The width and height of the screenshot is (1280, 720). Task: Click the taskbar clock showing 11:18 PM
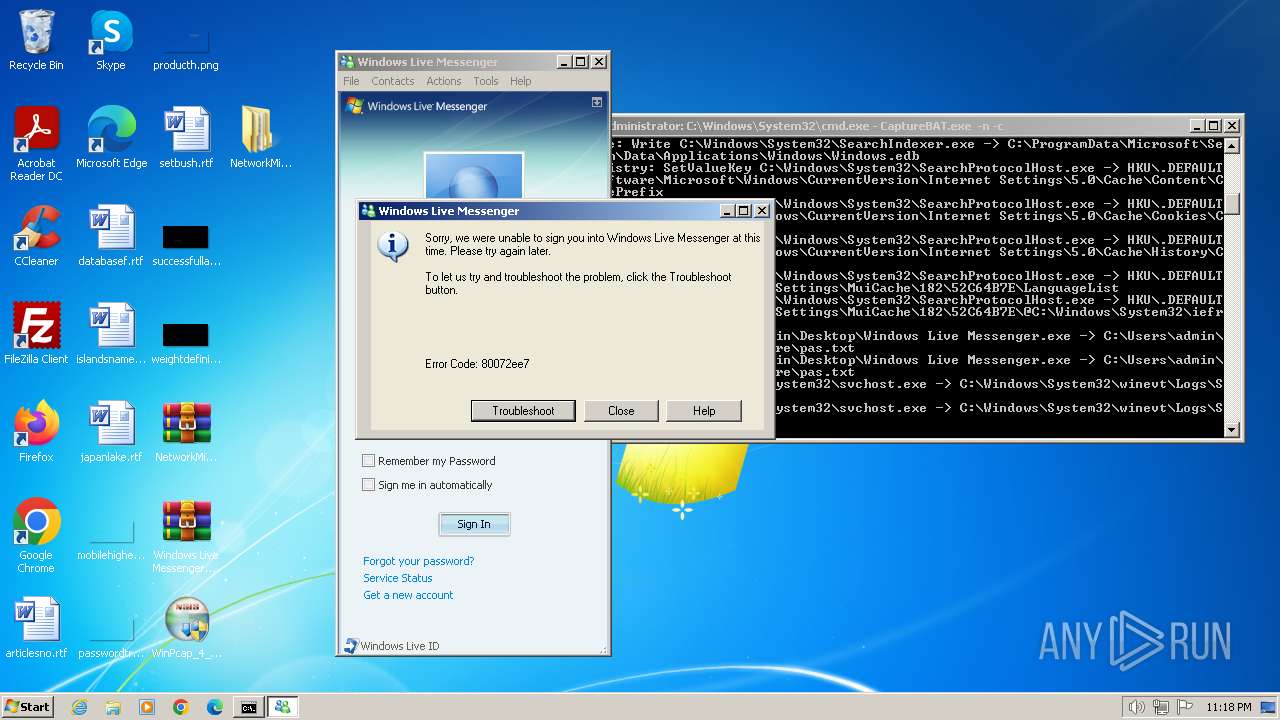(x=1229, y=707)
